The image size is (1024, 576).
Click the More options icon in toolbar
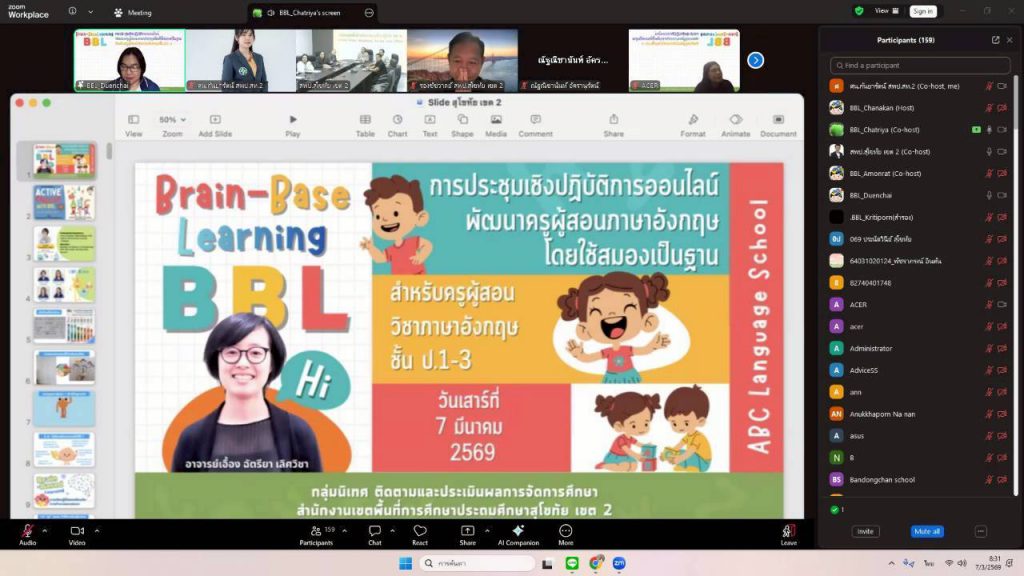pyautogui.click(x=566, y=531)
